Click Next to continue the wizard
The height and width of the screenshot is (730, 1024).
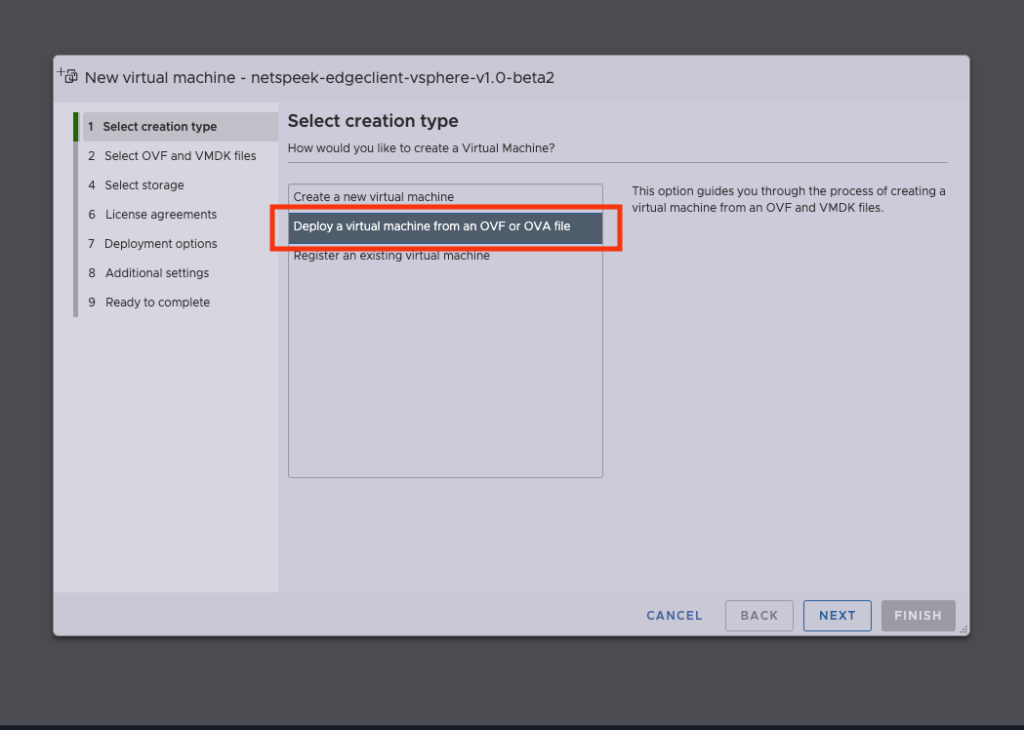pyautogui.click(x=837, y=616)
